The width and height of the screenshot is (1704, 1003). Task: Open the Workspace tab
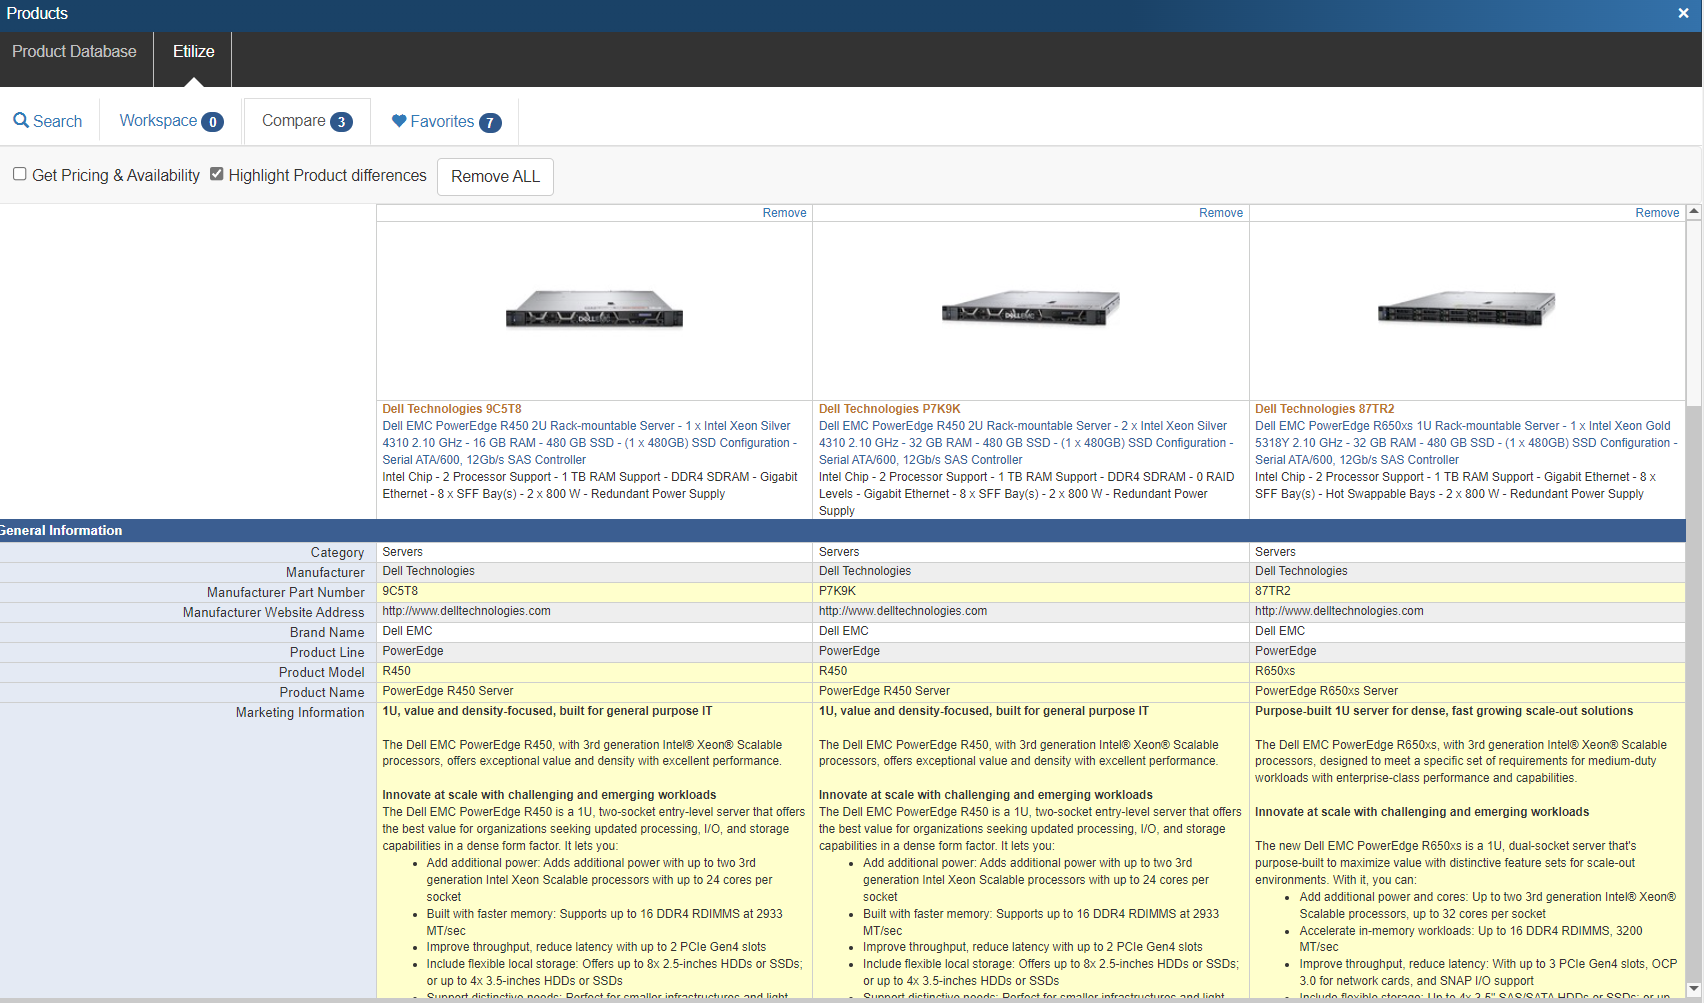(158, 121)
